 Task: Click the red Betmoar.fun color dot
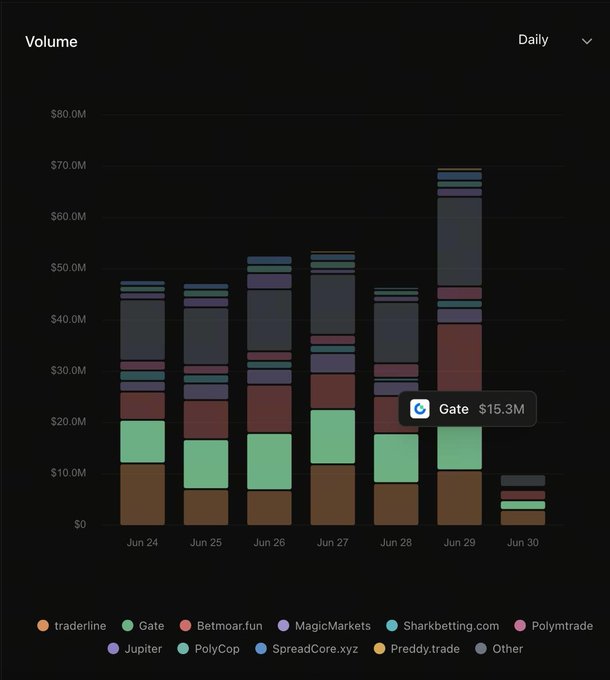[x=185, y=625]
